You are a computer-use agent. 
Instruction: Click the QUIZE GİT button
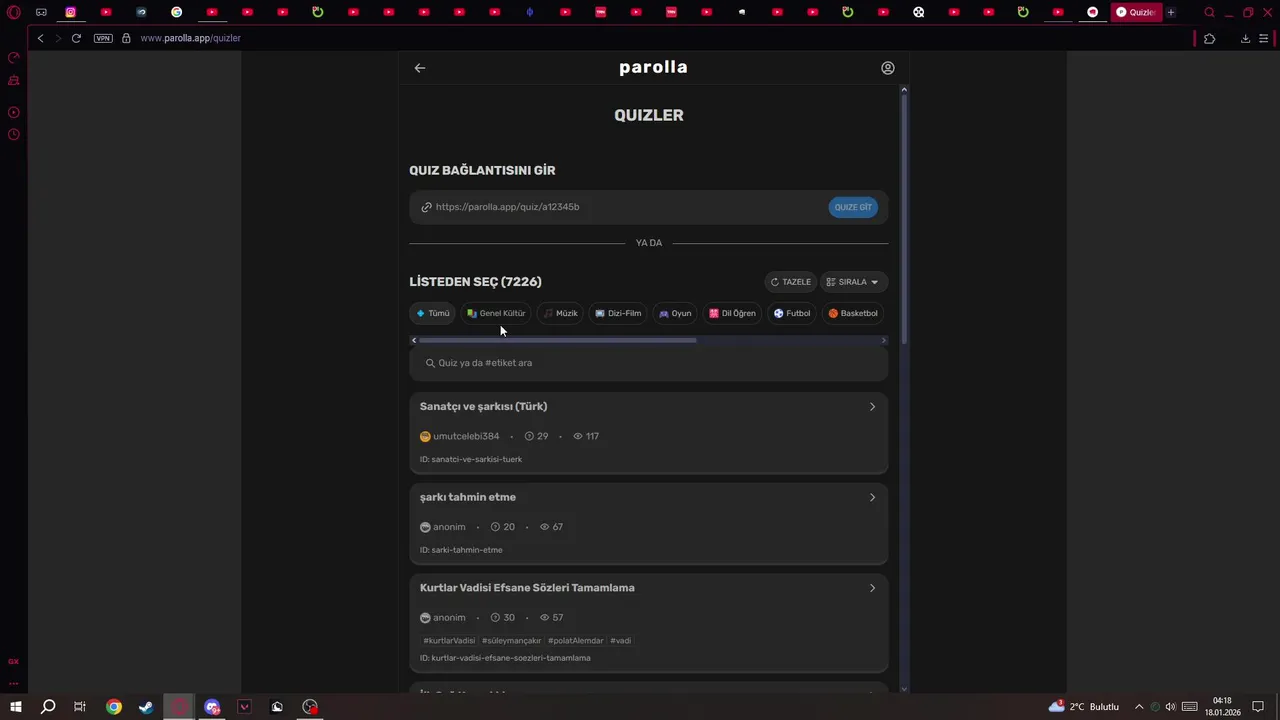(x=853, y=207)
